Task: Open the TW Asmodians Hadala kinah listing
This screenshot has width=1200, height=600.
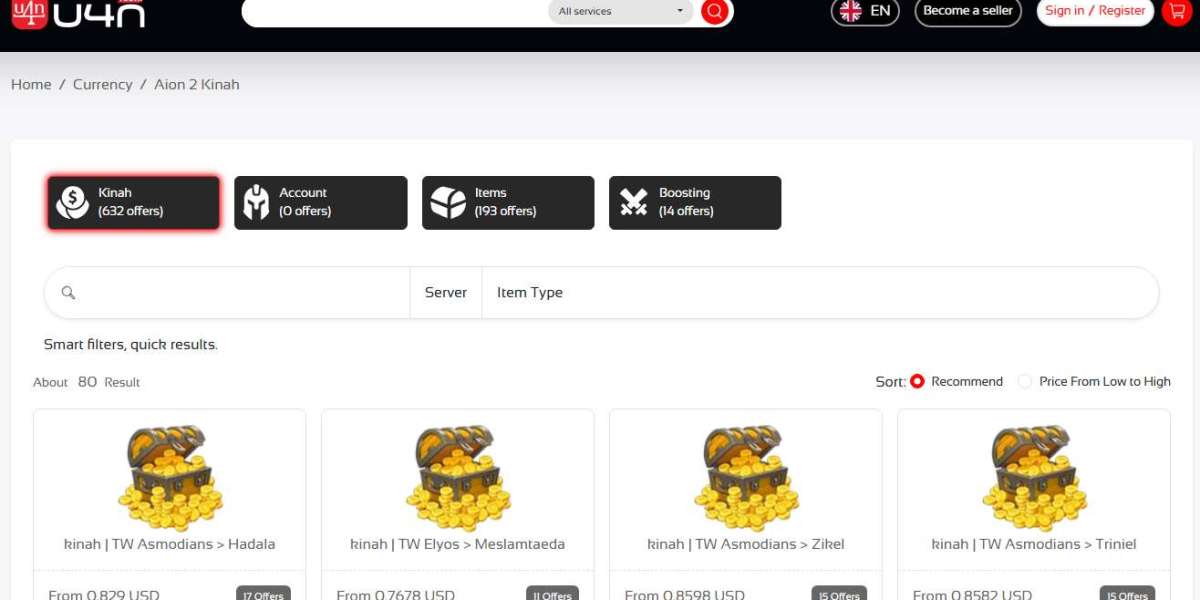Action: point(169,544)
